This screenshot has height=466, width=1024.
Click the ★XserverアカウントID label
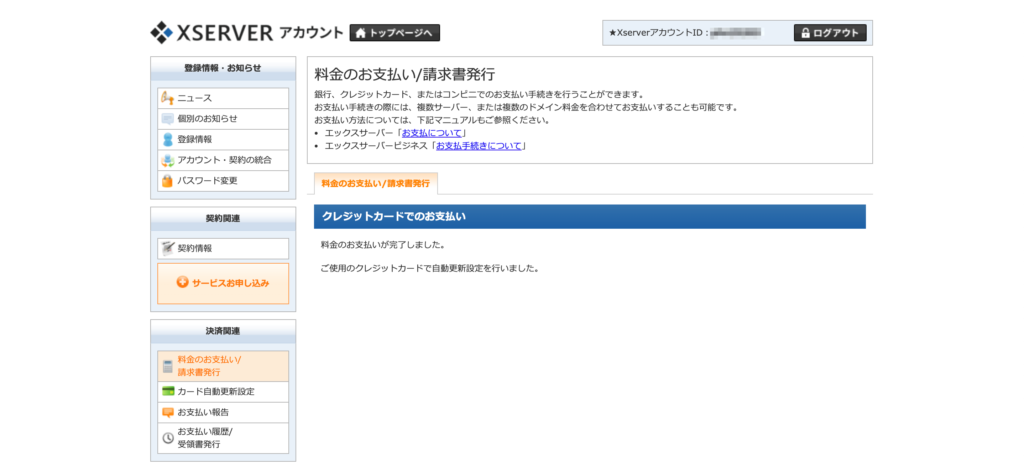(x=658, y=33)
